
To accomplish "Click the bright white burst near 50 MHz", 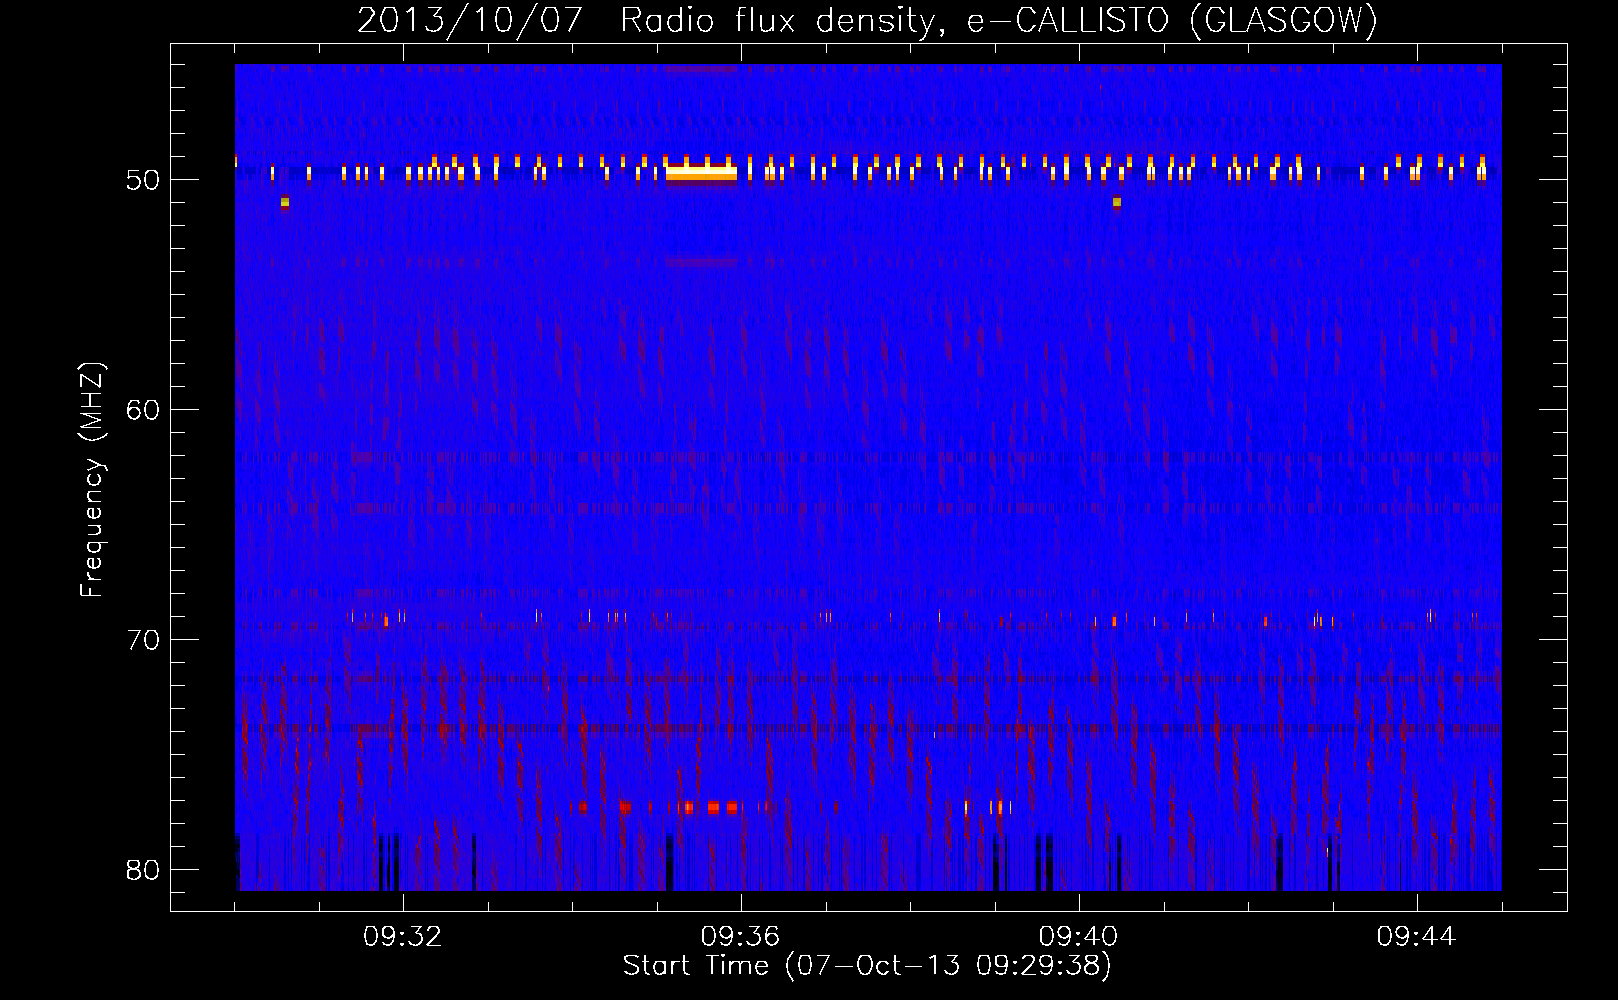I will pos(702,172).
